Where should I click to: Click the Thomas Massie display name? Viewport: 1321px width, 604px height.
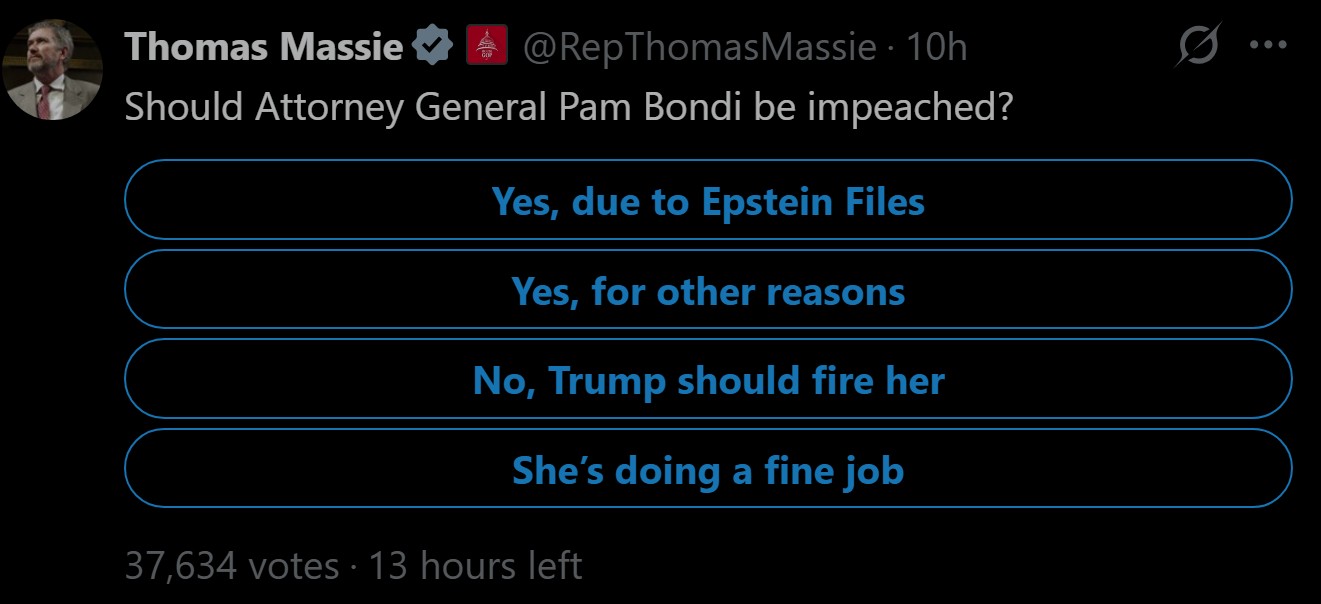263,47
